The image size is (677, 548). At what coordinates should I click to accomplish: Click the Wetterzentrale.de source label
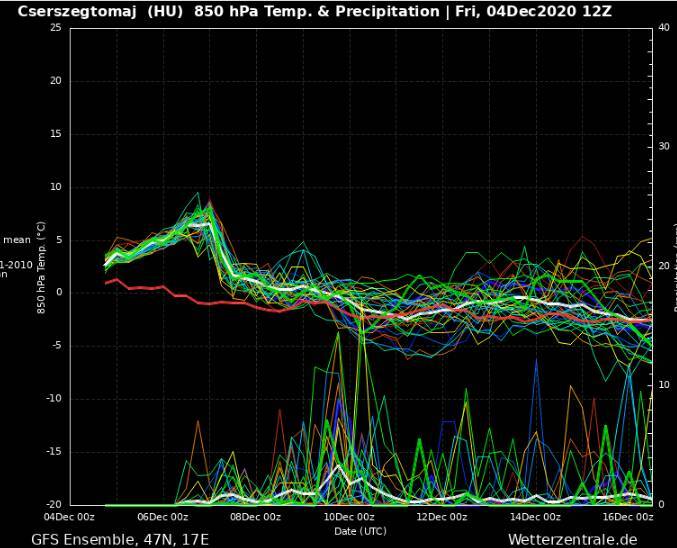click(571, 539)
